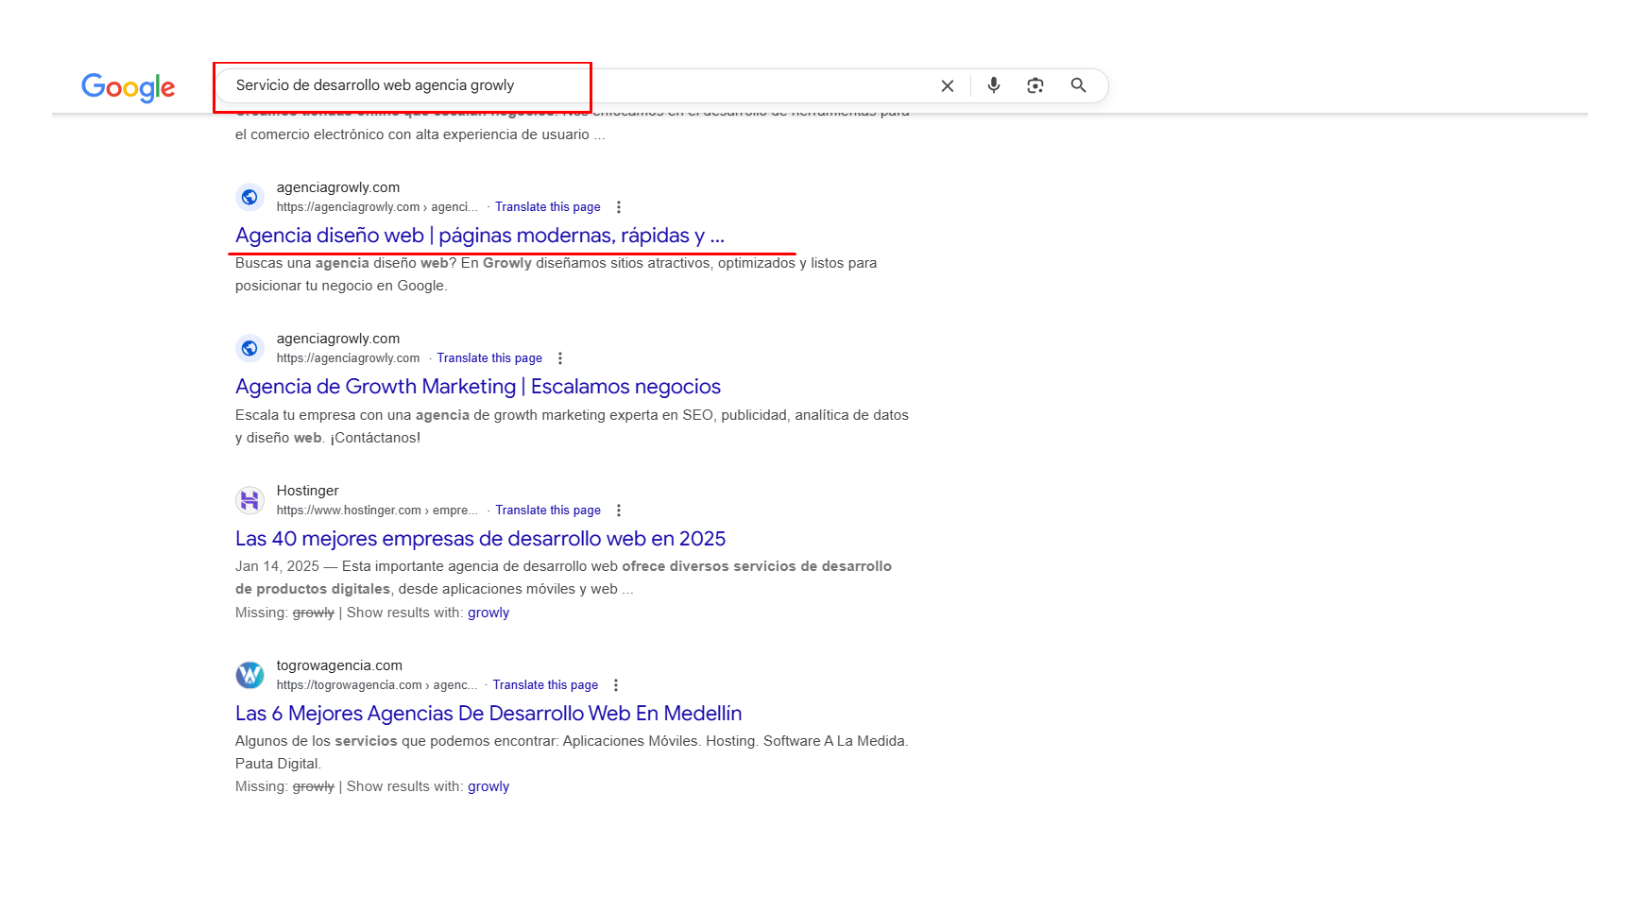
Task: Click the Google logo
Action: pyautogui.click(x=128, y=87)
